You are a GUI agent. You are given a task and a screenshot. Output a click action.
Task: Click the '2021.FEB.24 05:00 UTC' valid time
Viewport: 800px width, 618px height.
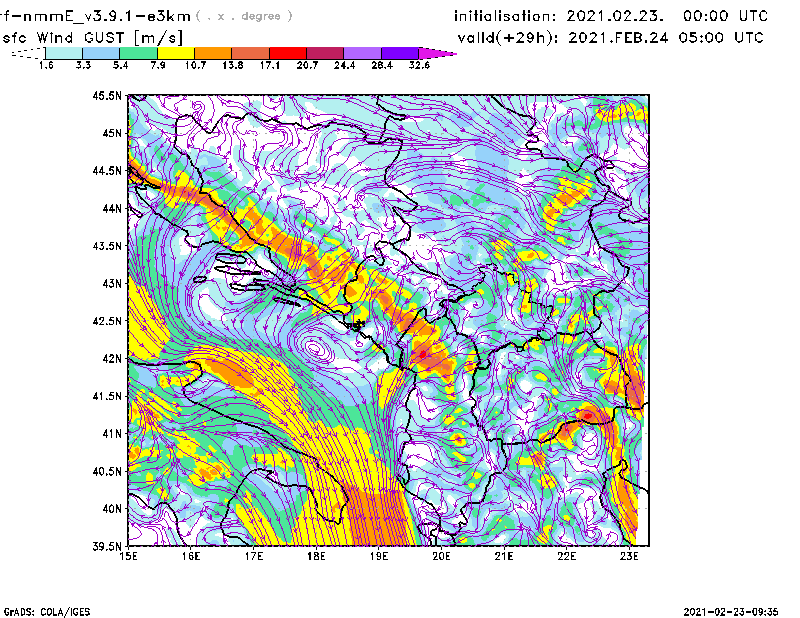(x=666, y=38)
